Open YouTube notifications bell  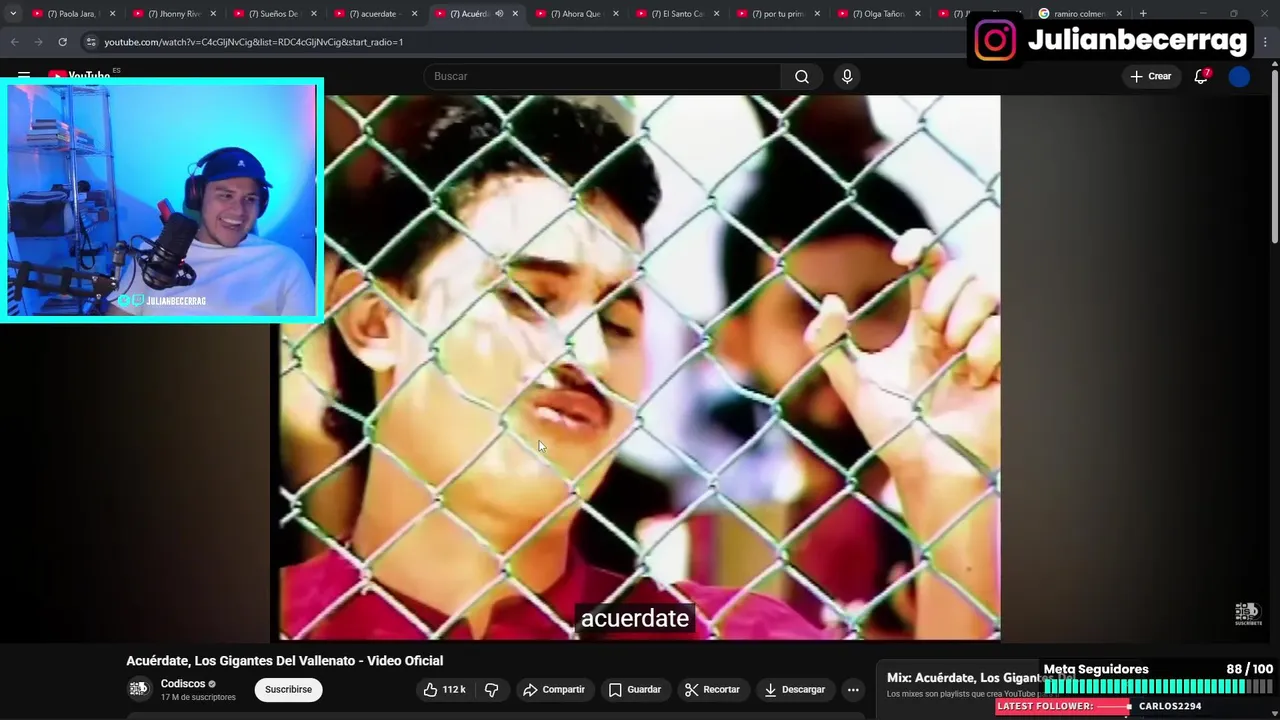pyautogui.click(x=1201, y=76)
